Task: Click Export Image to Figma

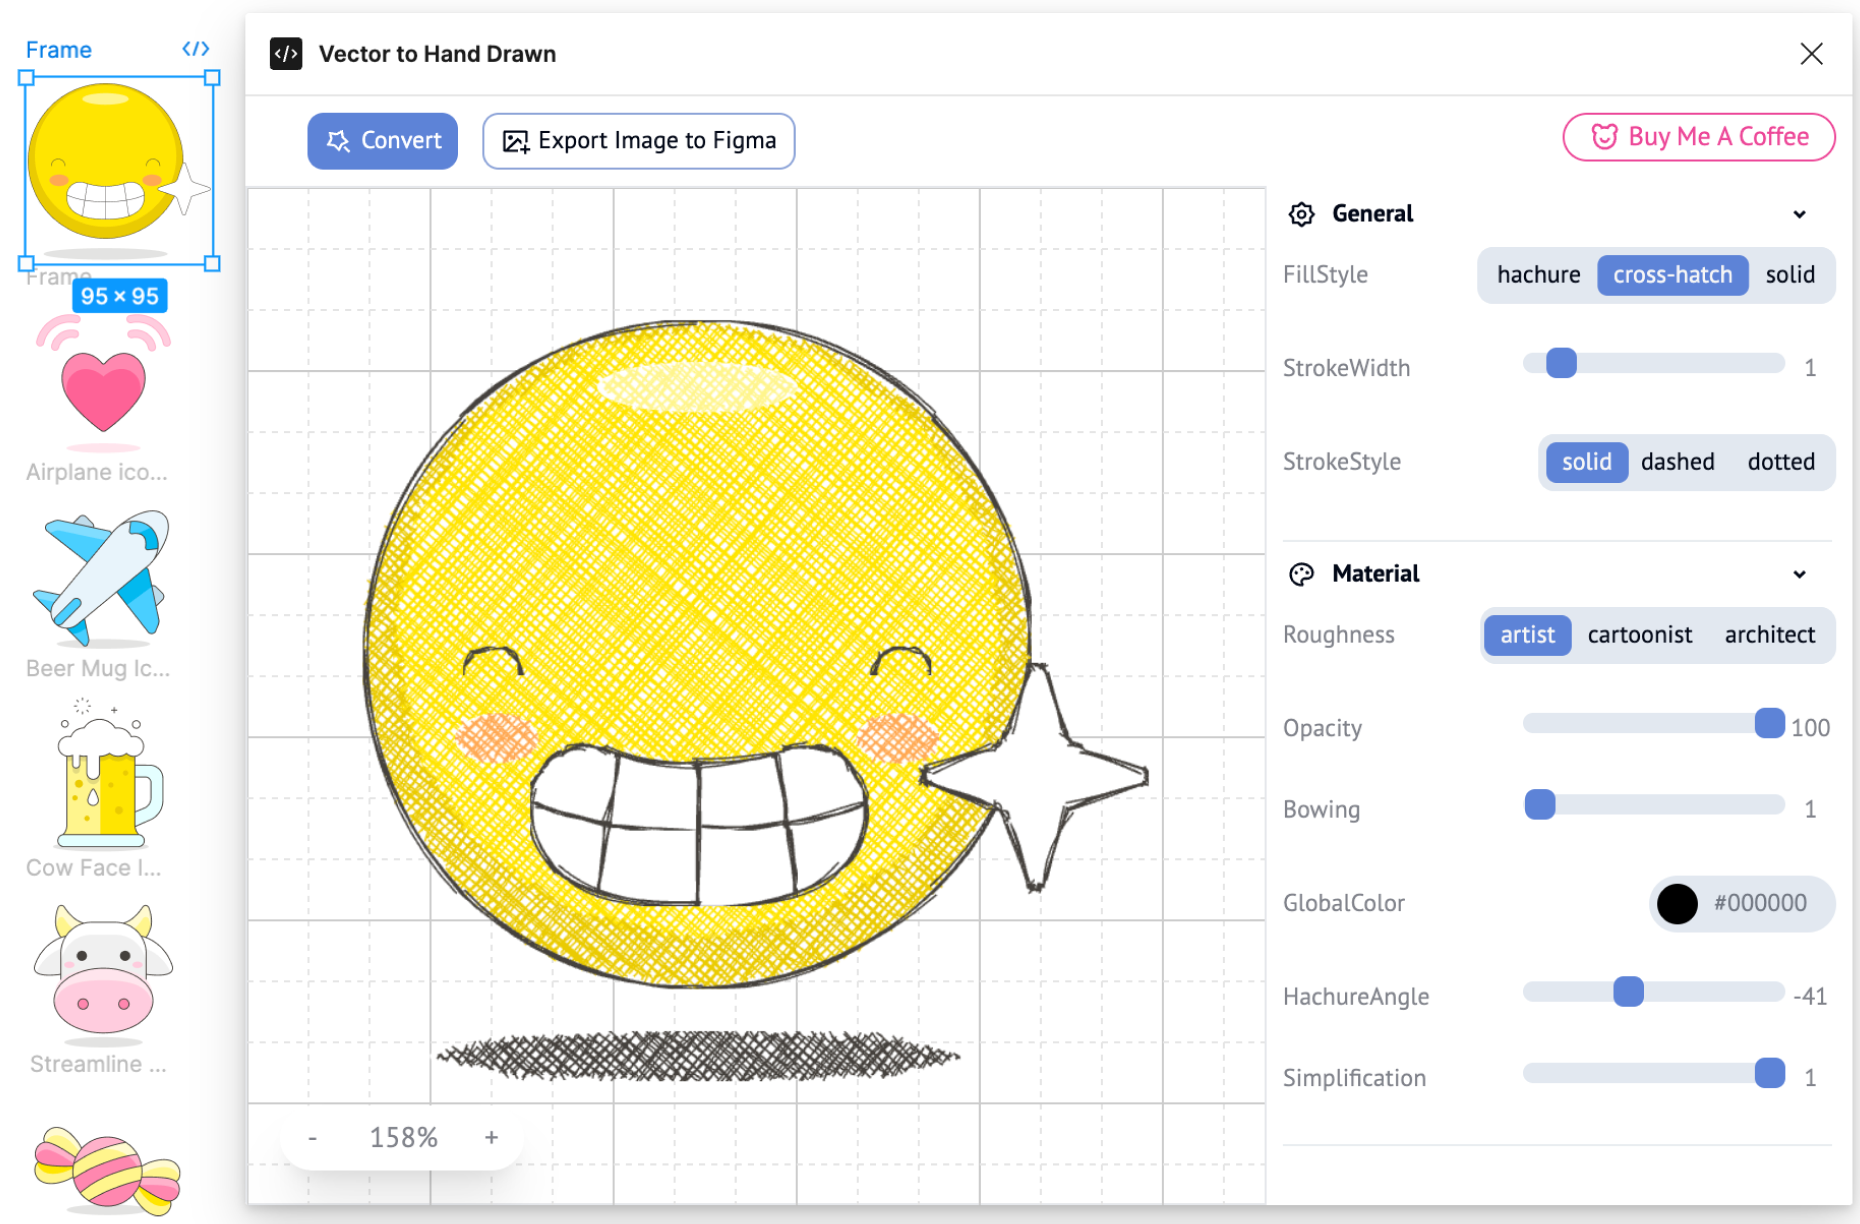Action: [639, 141]
